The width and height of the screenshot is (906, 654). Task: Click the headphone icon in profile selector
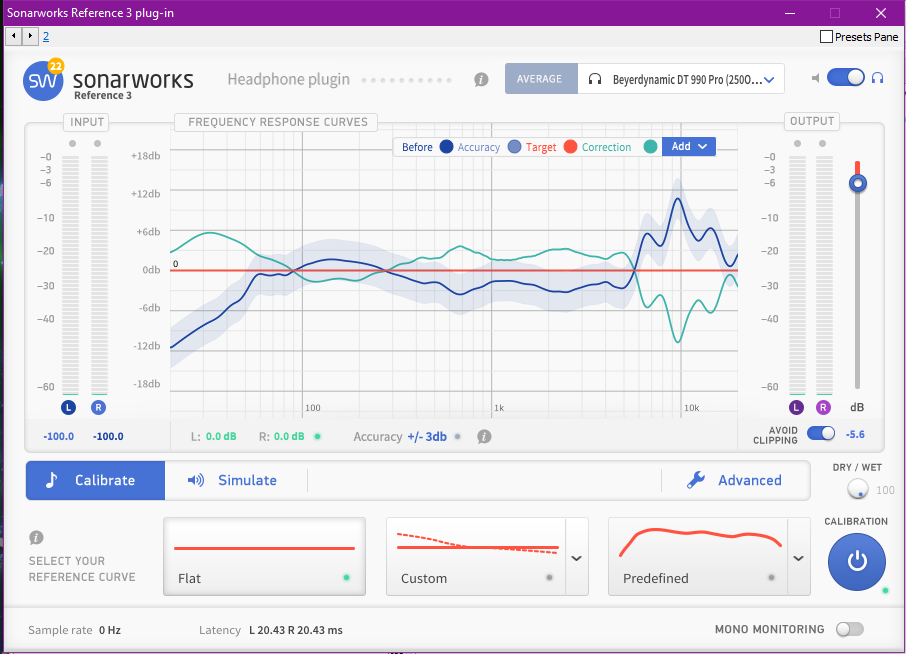595,79
